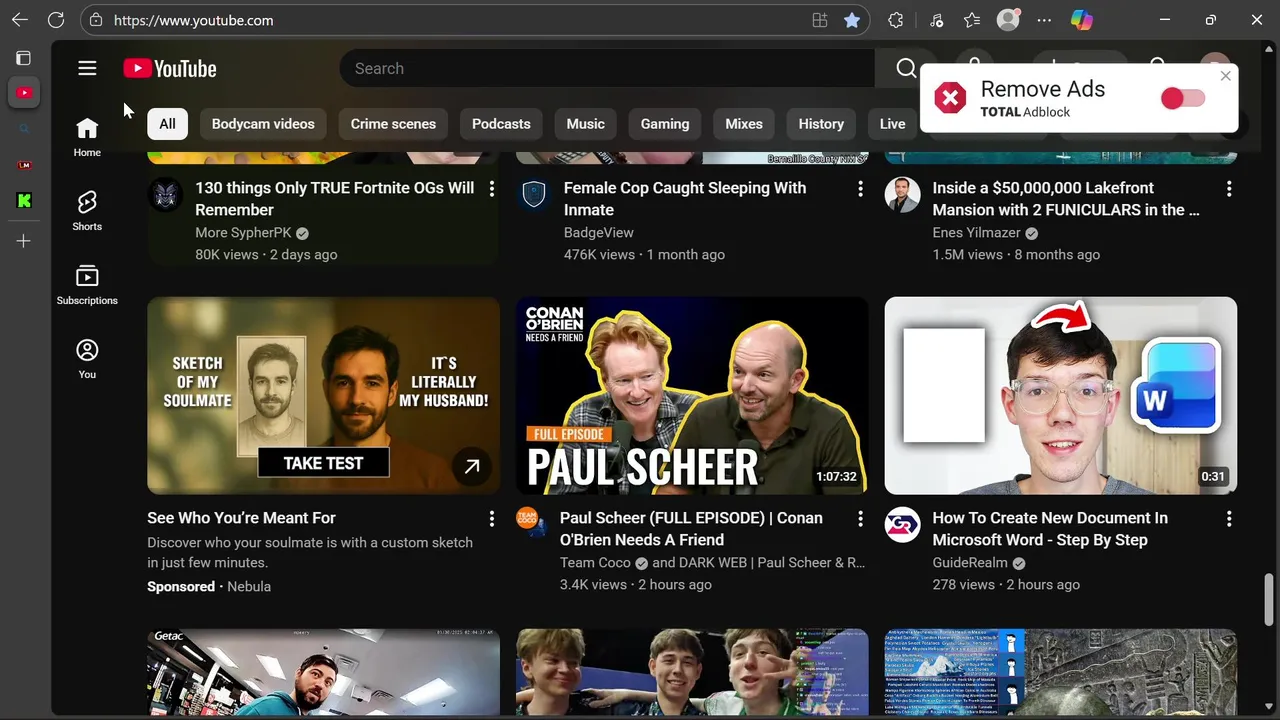Select the Podcasts filter chip
This screenshot has height=720, width=1280.
(501, 124)
